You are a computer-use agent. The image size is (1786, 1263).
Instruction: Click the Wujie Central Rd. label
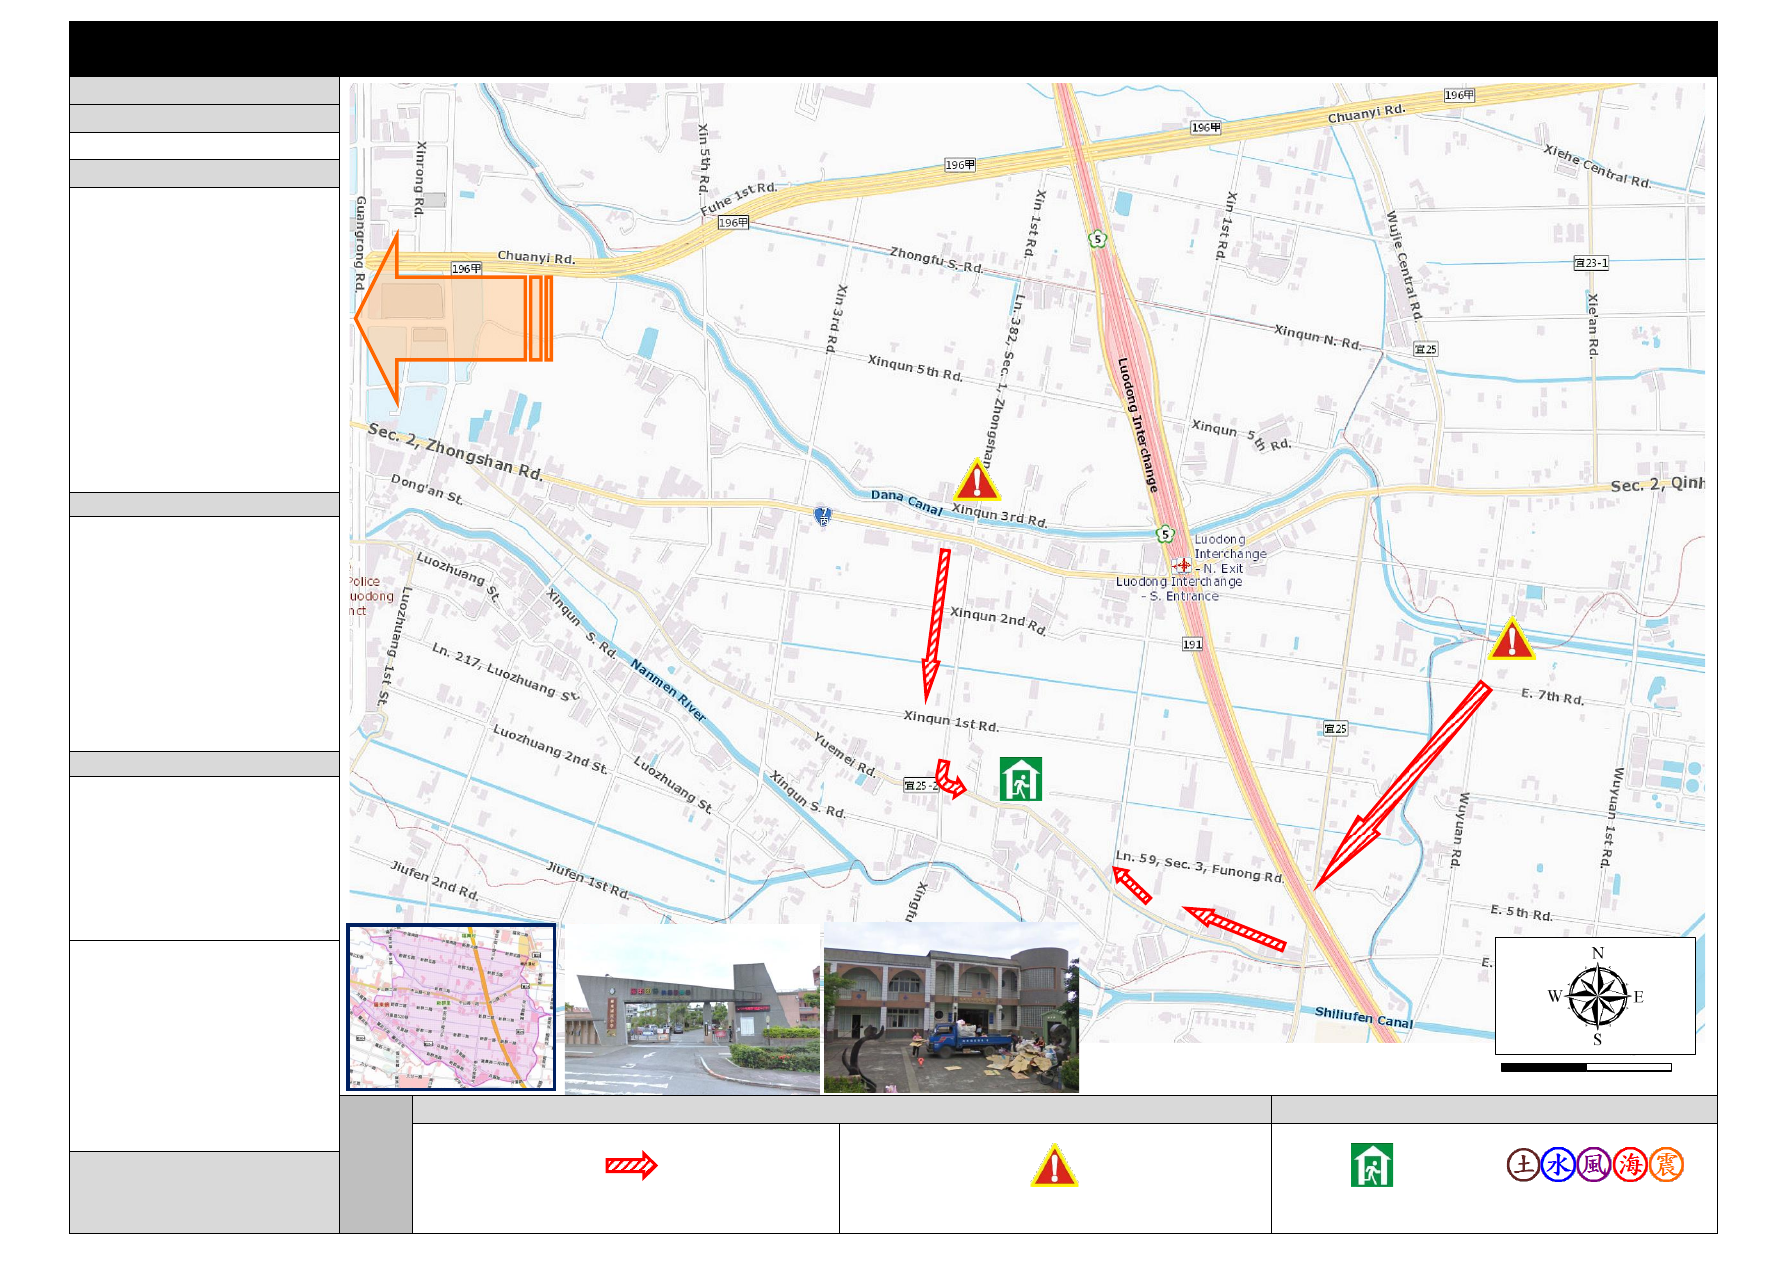click(x=1405, y=266)
